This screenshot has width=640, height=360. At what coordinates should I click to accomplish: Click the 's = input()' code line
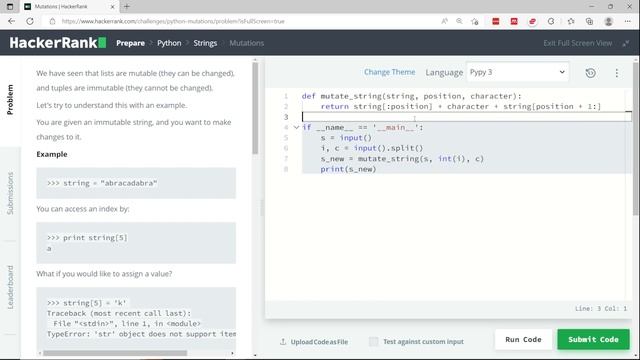346,138
